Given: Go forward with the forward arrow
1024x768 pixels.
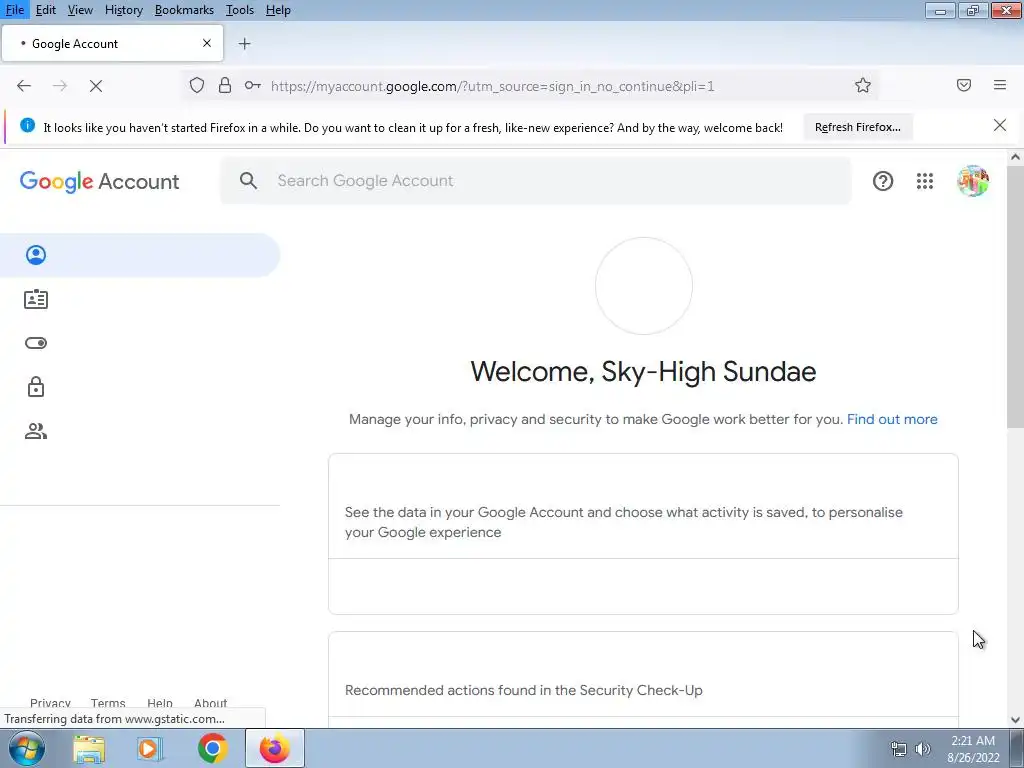Looking at the screenshot, I should coord(60,86).
